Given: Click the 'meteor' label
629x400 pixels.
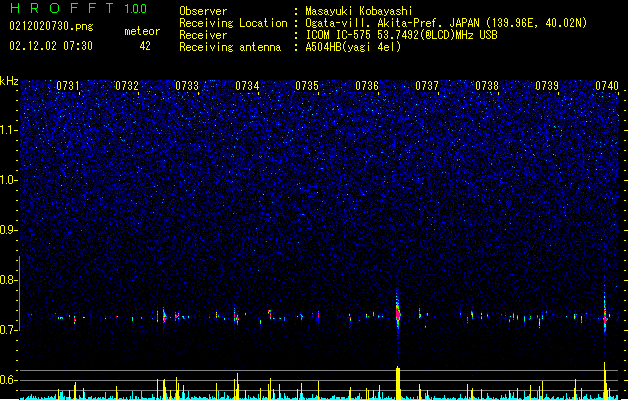Looking at the screenshot, I should [x=142, y=31].
